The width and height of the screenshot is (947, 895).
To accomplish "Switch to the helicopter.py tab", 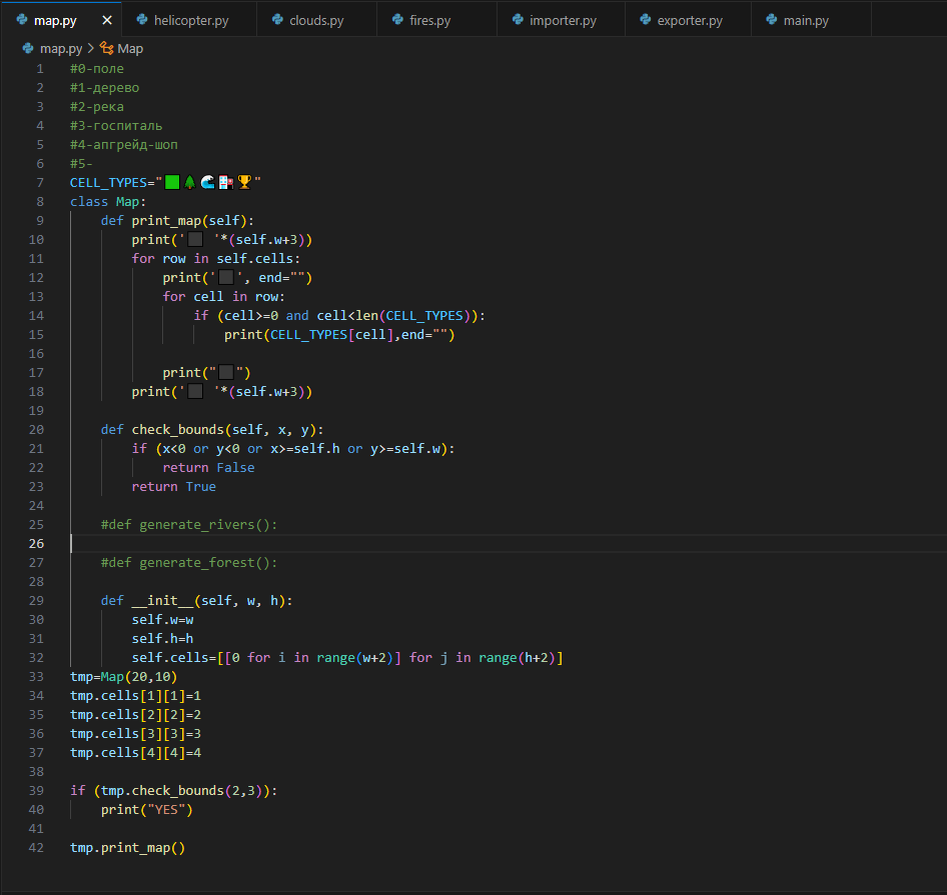I will click(189, 20).
